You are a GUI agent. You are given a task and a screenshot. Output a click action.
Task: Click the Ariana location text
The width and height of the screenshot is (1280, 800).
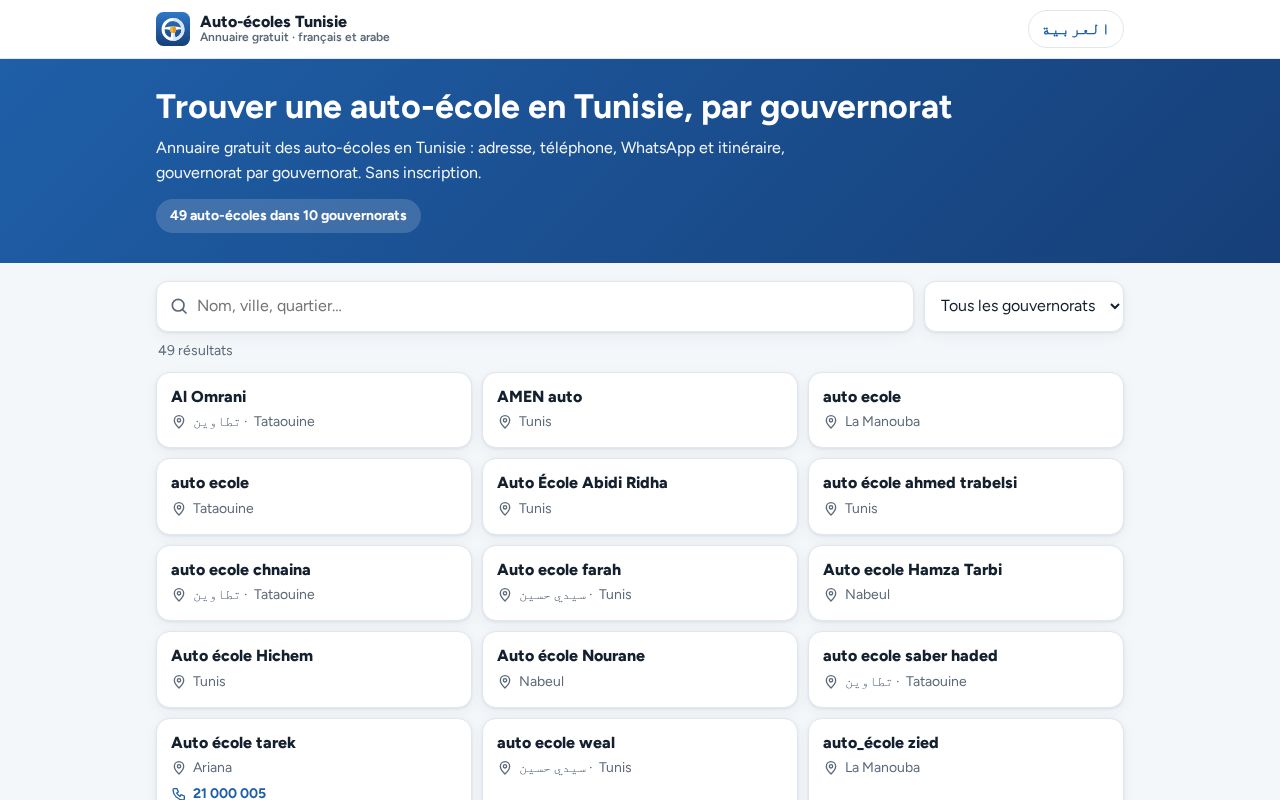(212, 768)
